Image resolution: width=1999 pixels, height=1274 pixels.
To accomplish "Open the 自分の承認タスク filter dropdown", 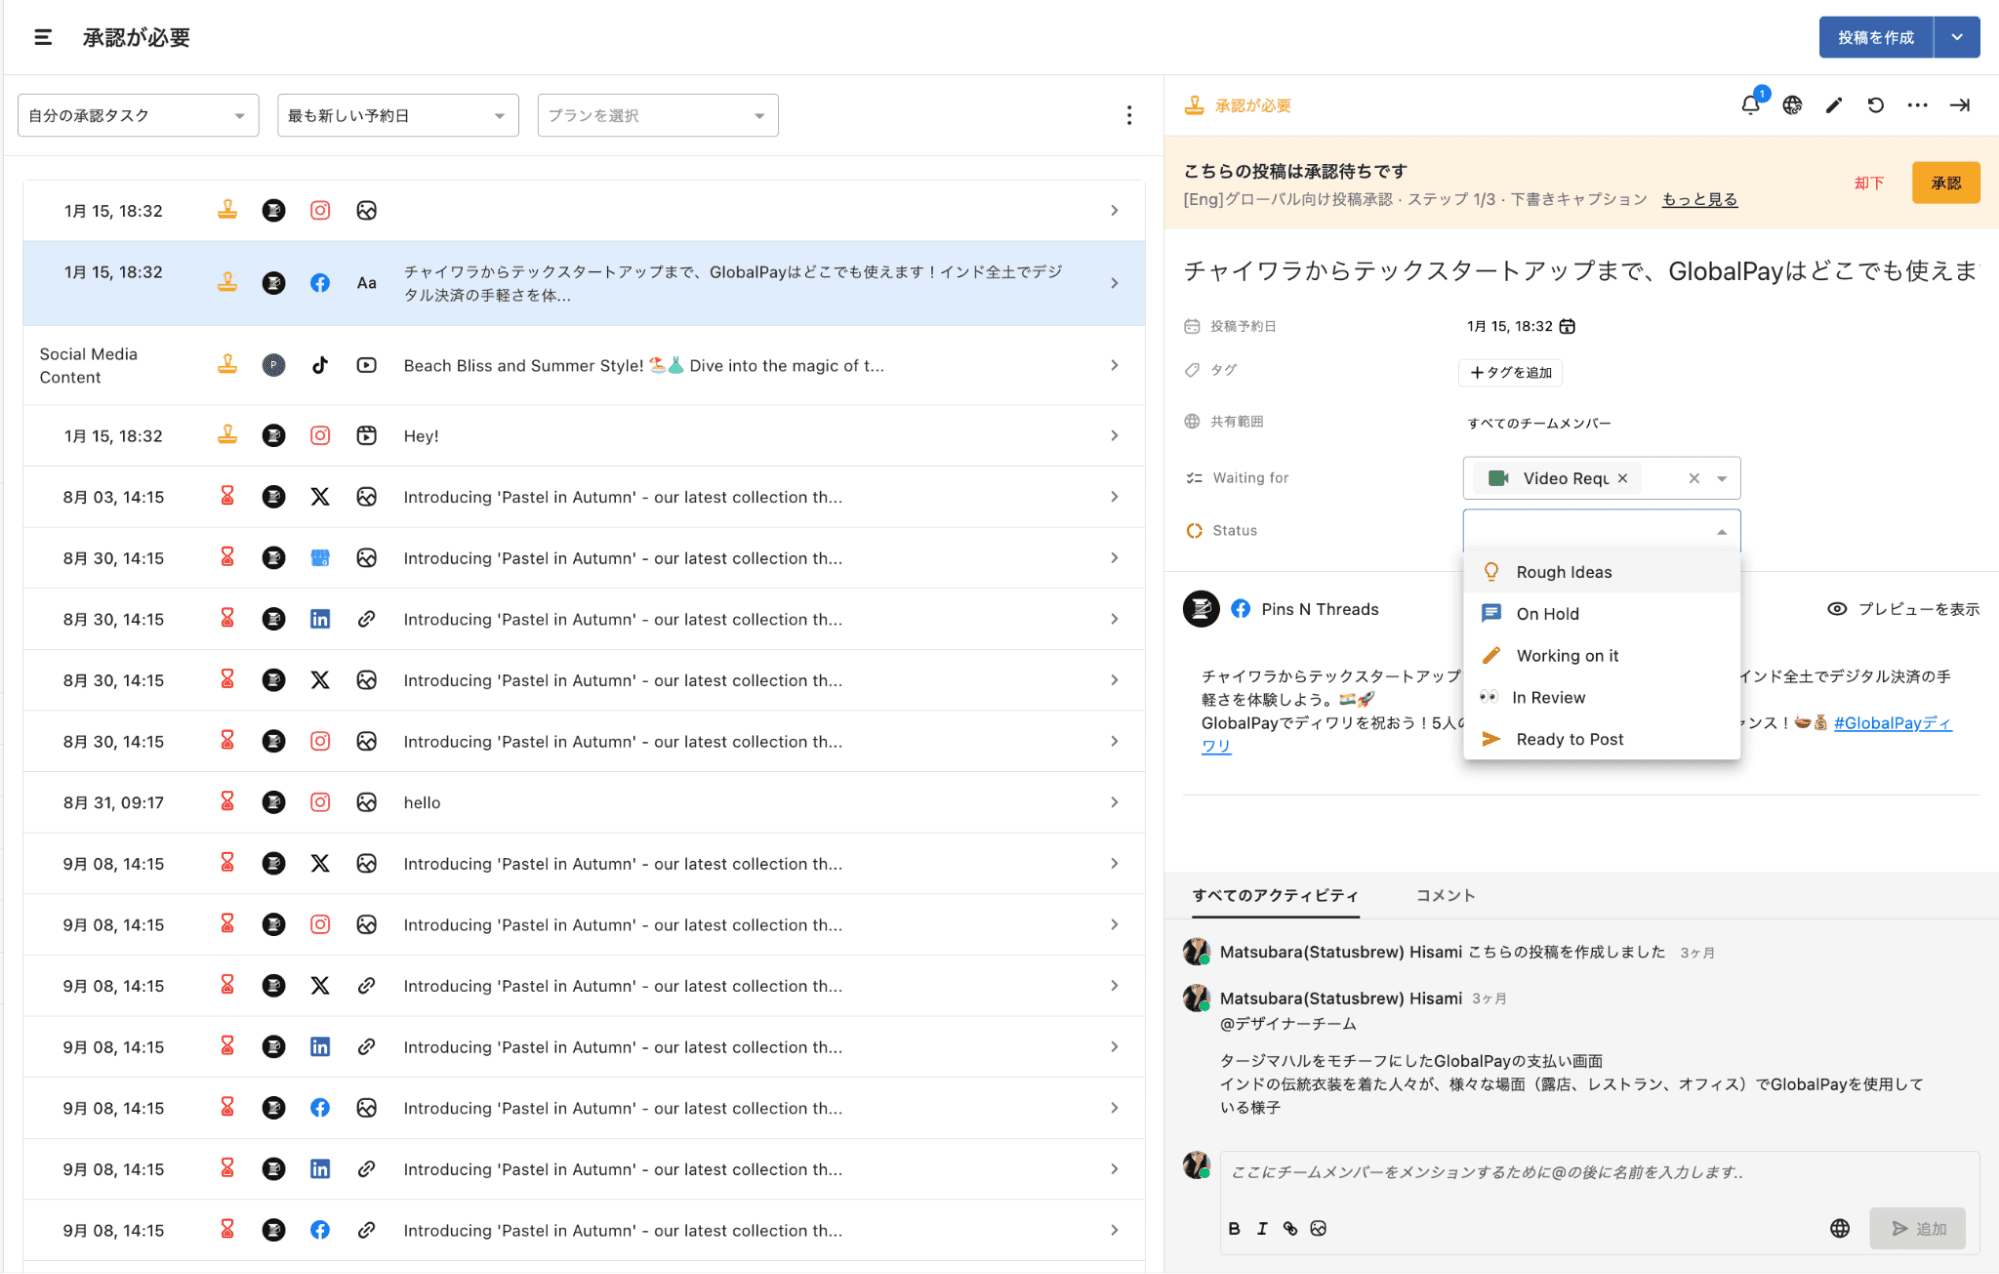I will 138,115.
